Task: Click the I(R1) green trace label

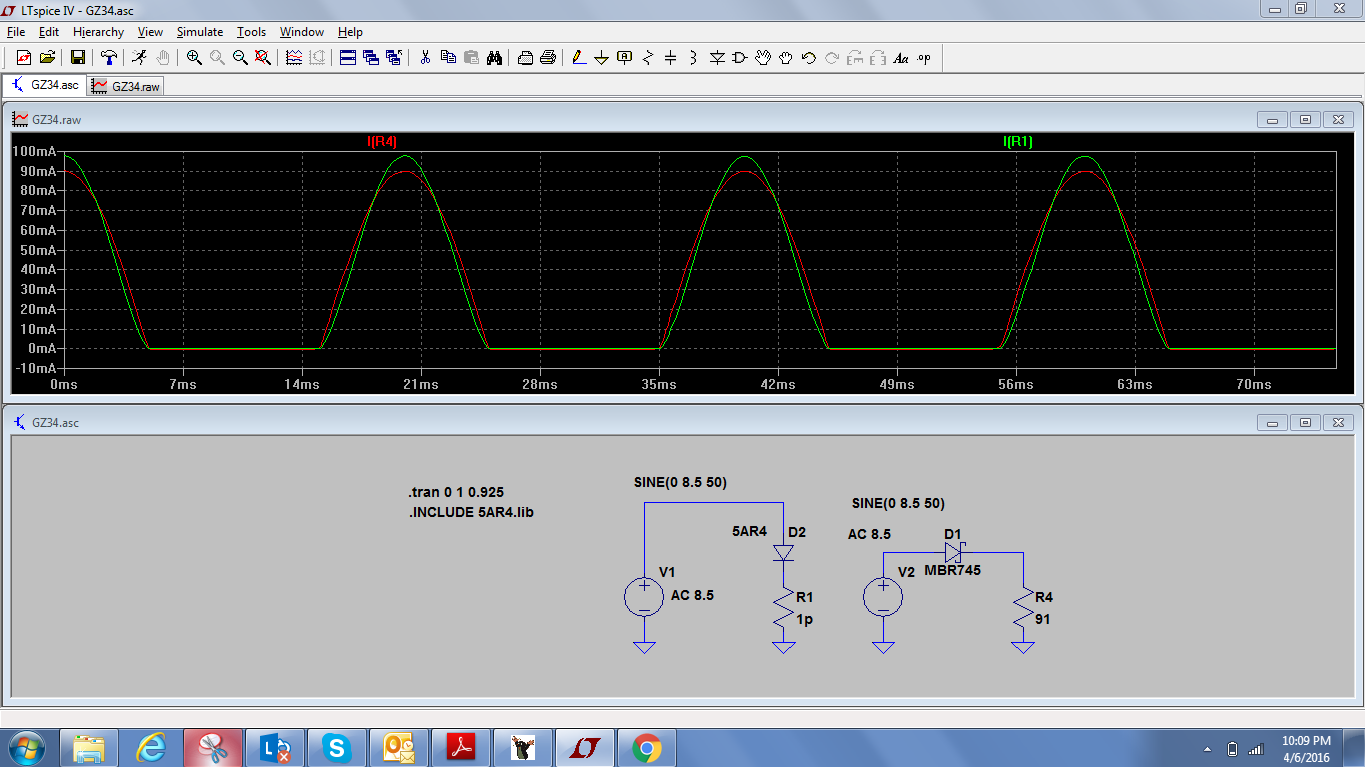Action: [1017, 142]
